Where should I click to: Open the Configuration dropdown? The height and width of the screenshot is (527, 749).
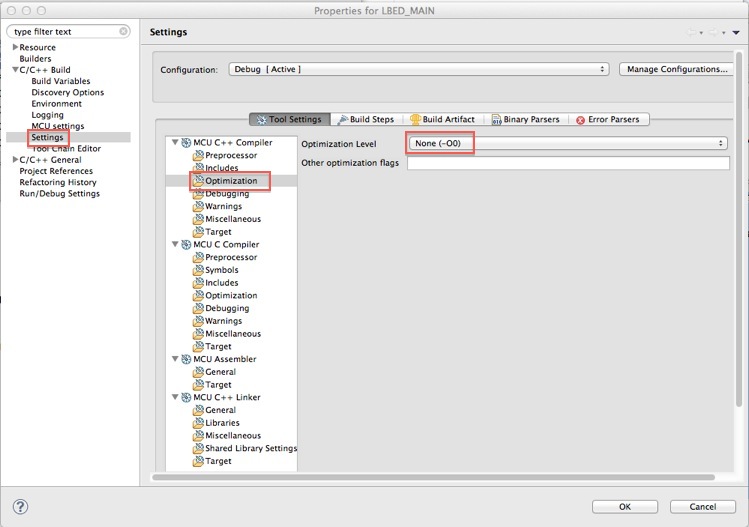pyautogui.click(x=419, y=69)
